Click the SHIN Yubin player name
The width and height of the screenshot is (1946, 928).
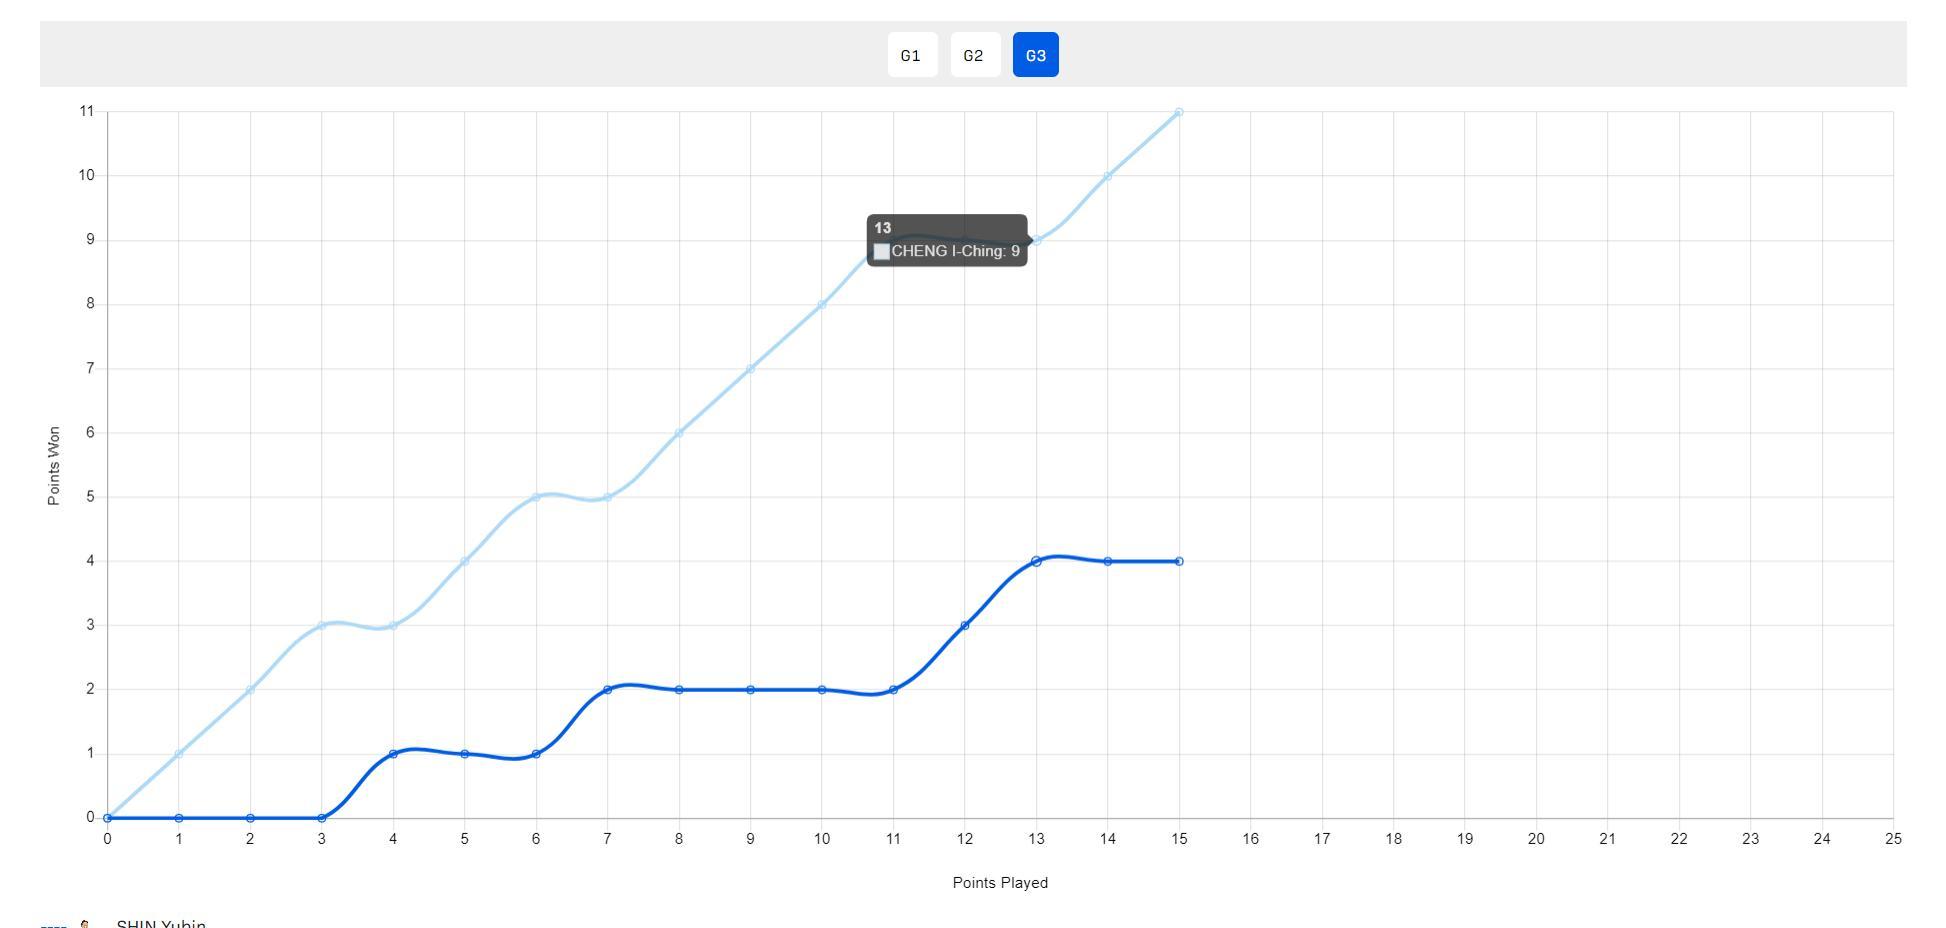click(161, 924)
